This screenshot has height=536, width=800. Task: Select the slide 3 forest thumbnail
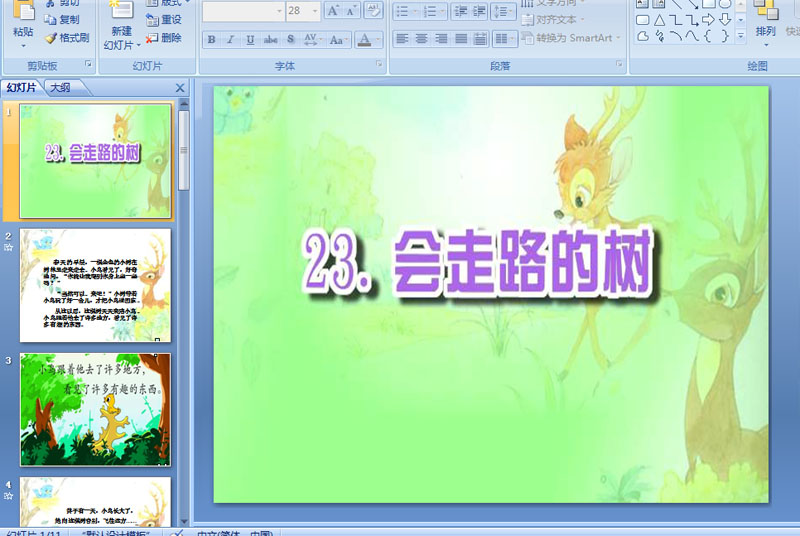tap(95, 410)
